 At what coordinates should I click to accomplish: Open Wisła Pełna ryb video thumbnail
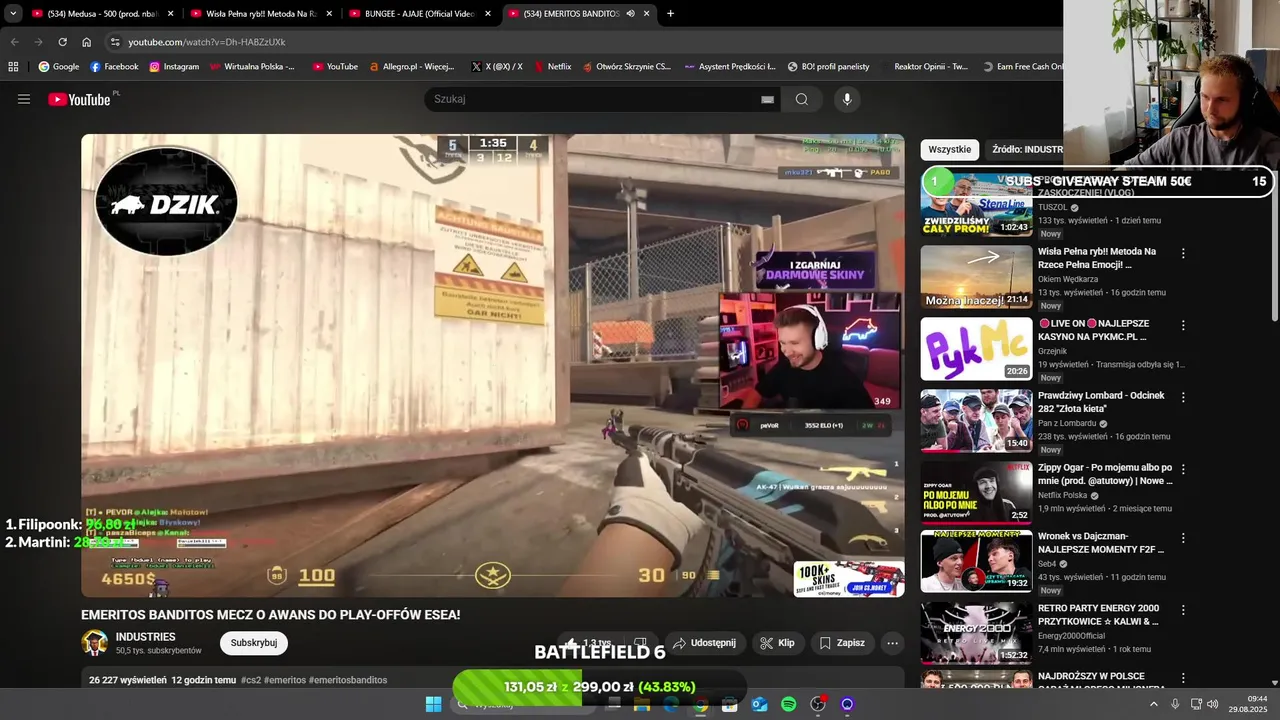[976, 277]
